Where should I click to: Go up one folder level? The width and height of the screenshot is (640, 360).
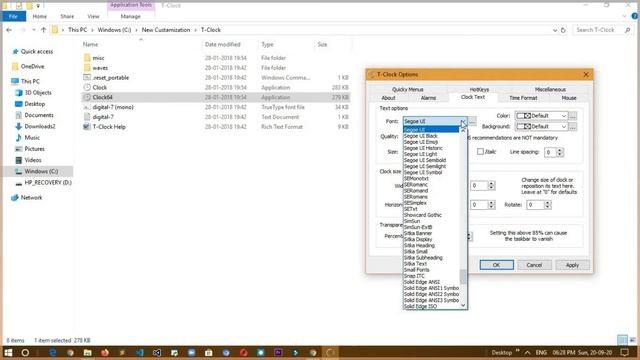click(43, 30)
